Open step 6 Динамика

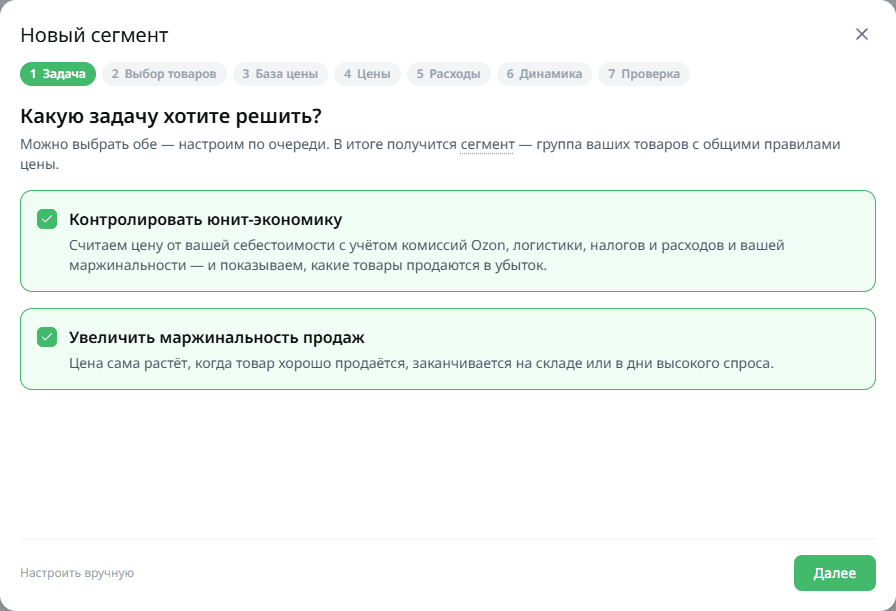[544, 74]
